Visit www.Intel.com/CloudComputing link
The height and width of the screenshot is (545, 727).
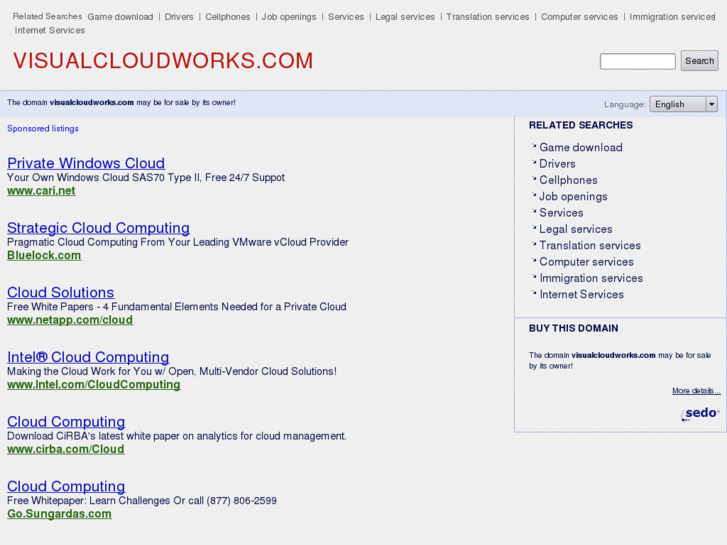click(94, 385)
